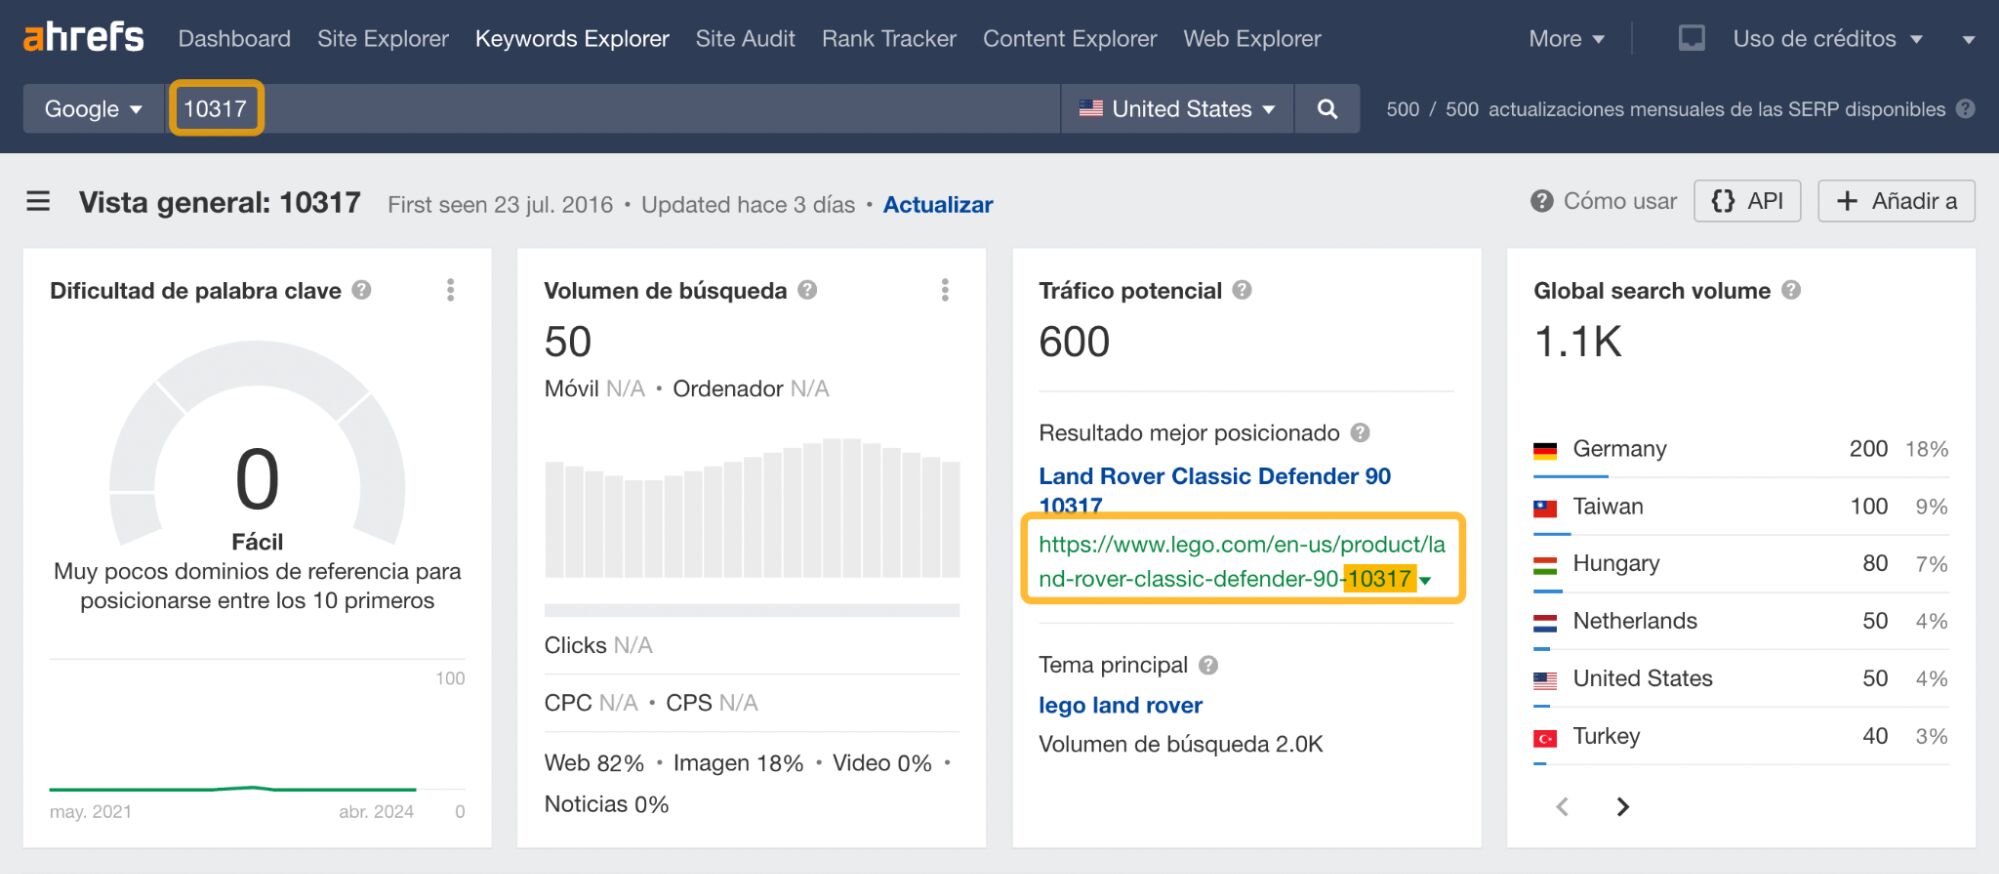Click the Vista general: 10317 heading
Image resolution: width=1999 pixels, height=874 pixels.
(220, 203)
